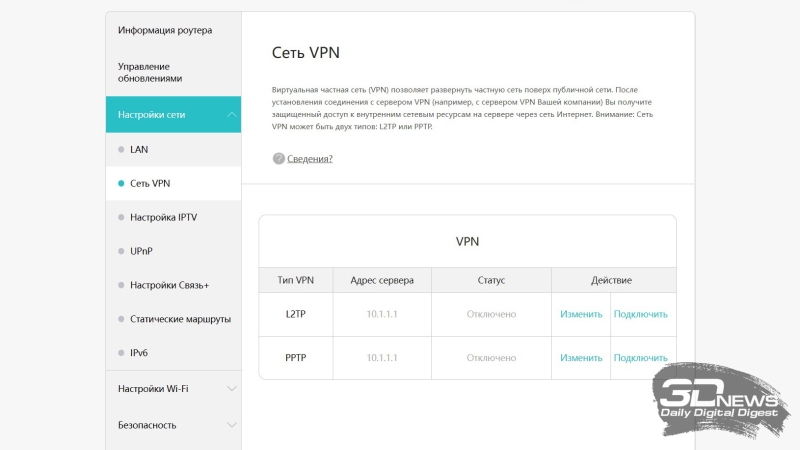Viewport: 800px width, 450px height.
Task: Click Изменить for the PPTP row
Action: pos(581,358)
